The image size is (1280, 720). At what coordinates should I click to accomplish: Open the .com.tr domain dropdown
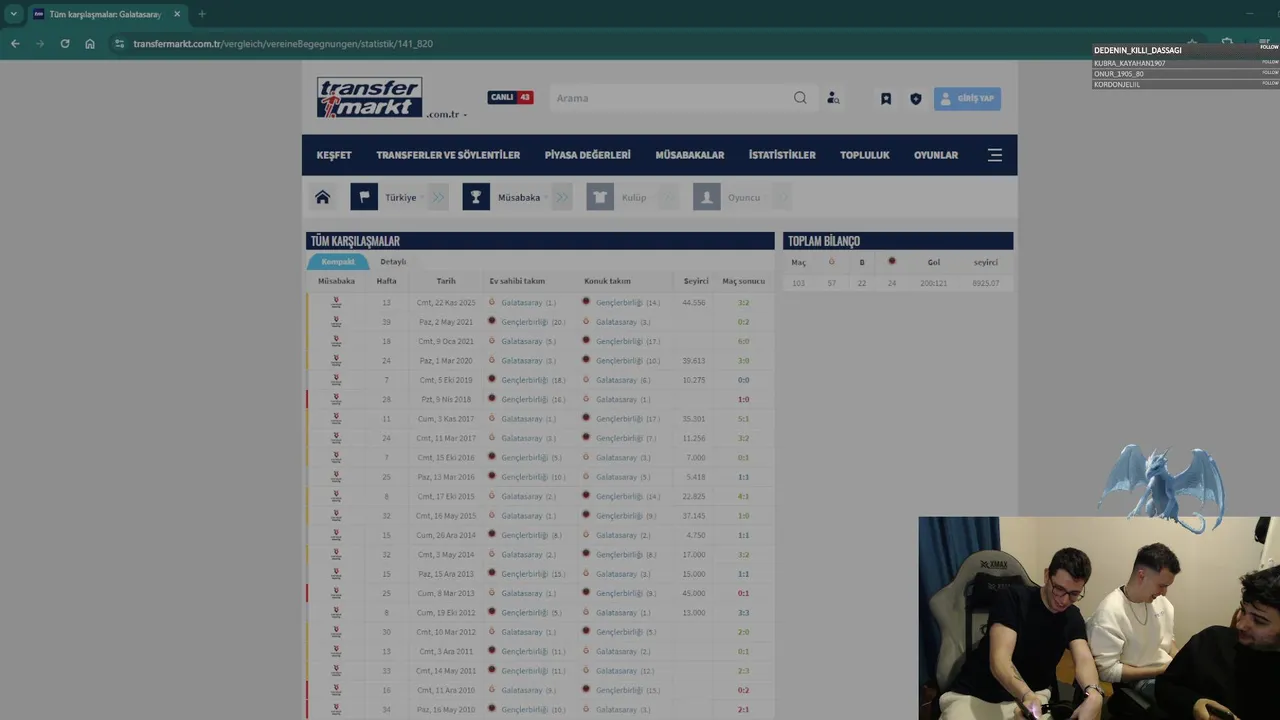[446, 114]
